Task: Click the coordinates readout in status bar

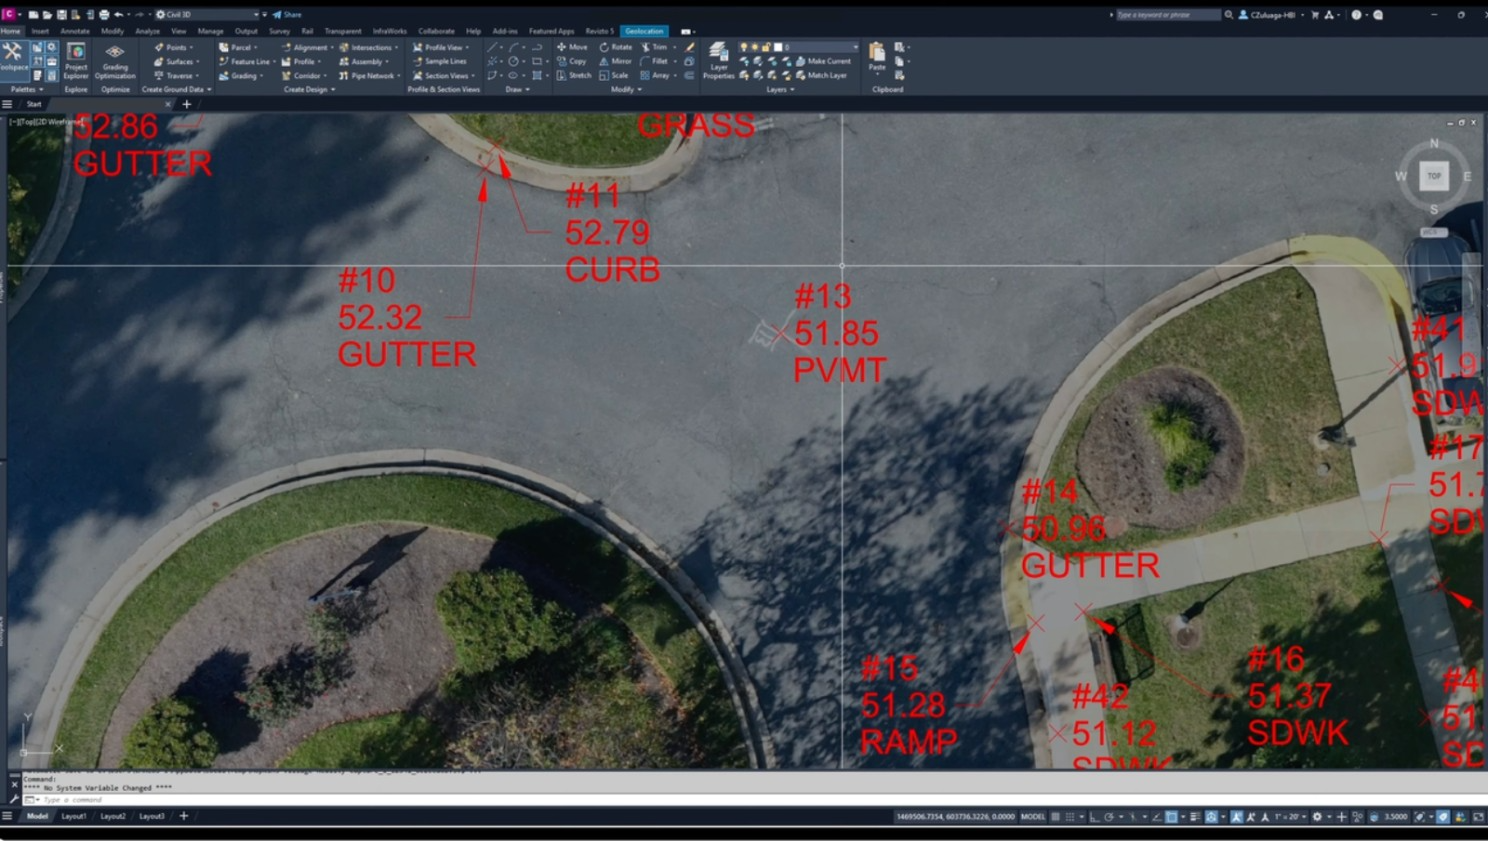Action: coord(955,817)
